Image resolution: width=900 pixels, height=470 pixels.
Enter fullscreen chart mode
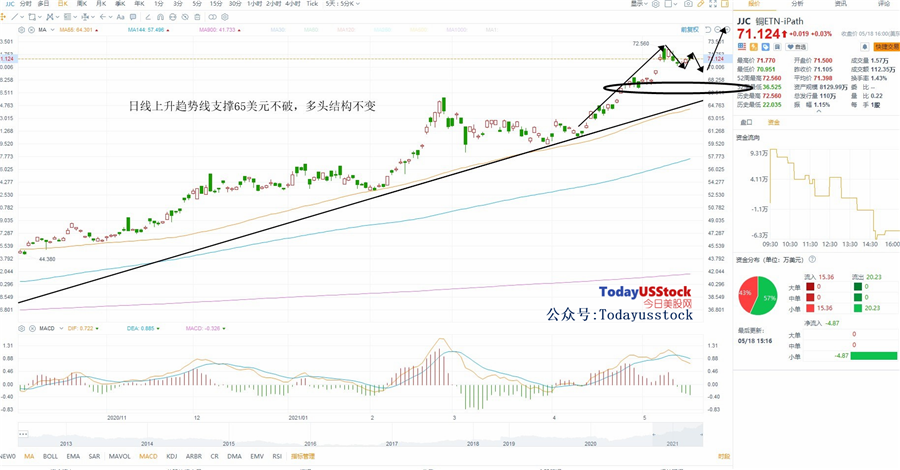713,4
